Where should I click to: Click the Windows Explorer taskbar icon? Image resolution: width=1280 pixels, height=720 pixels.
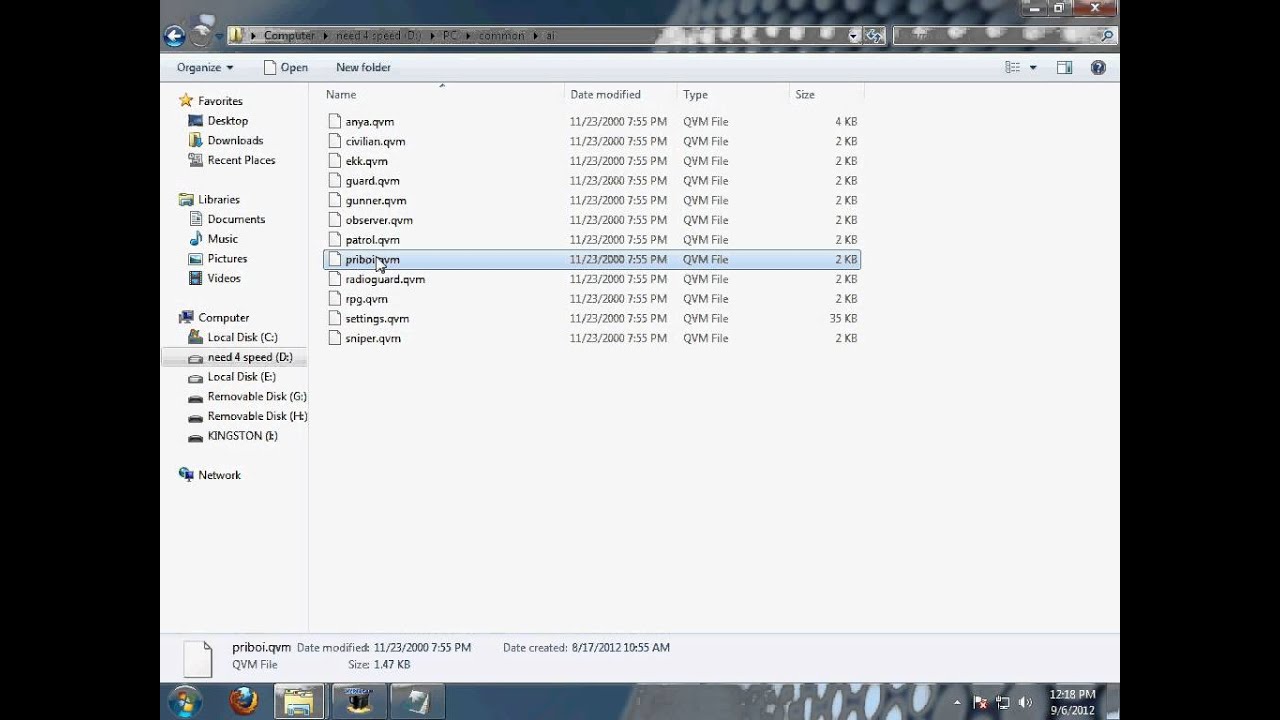tap(298, 701)
